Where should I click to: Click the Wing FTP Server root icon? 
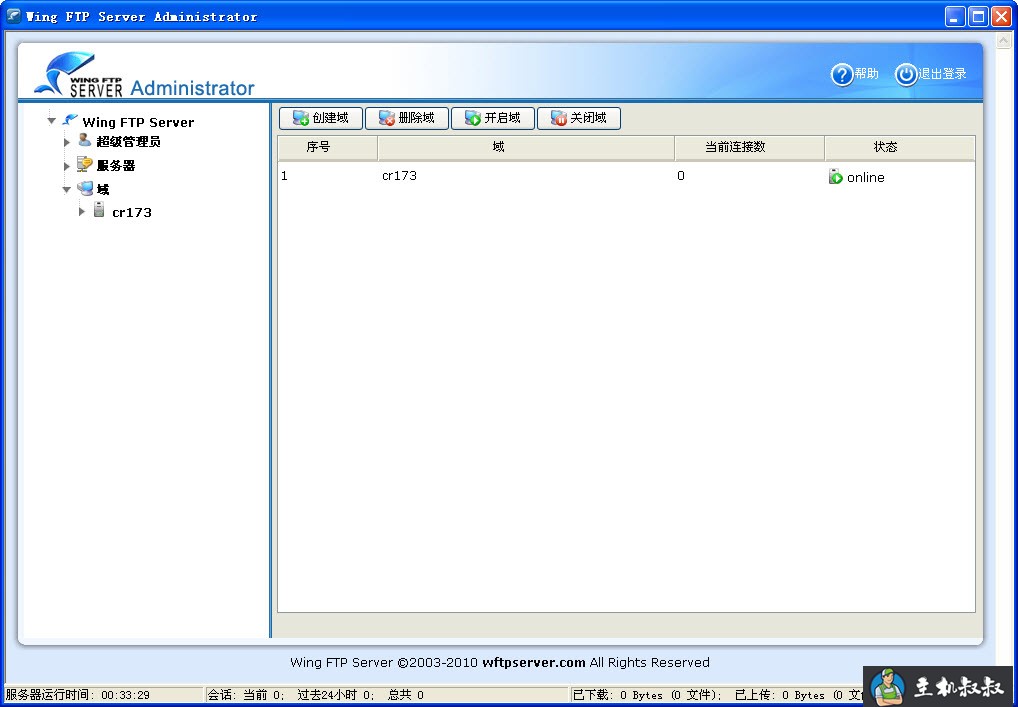point(70,119)
